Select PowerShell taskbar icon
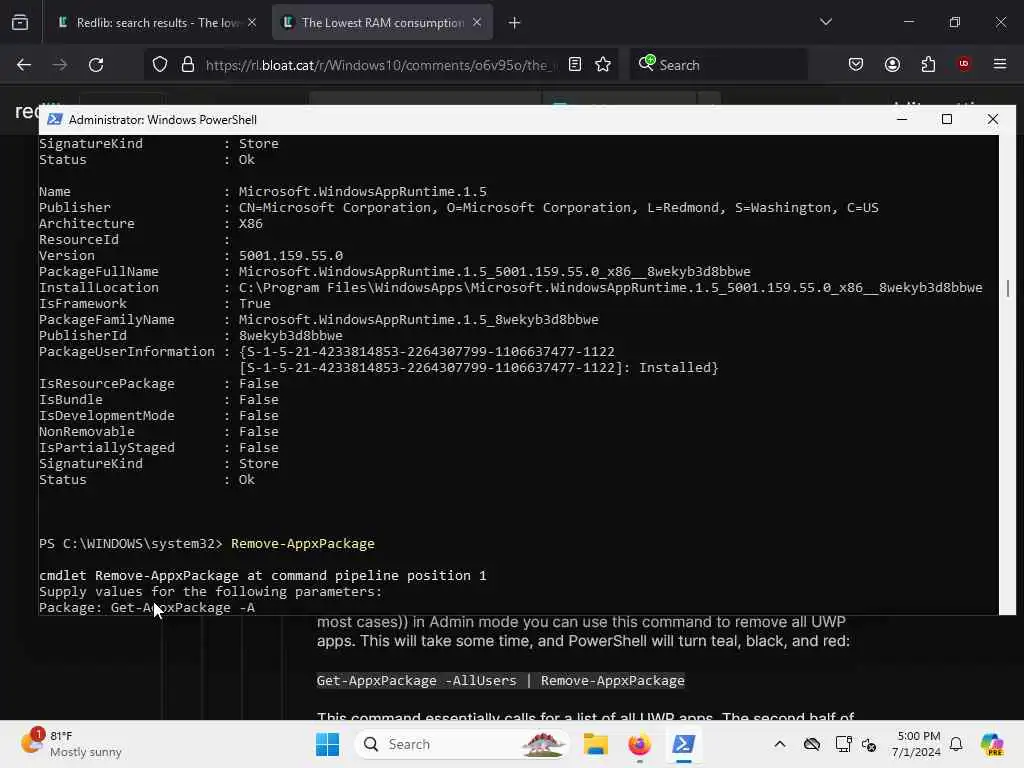This screenshot has height=768, width=1024. [684, 744]
